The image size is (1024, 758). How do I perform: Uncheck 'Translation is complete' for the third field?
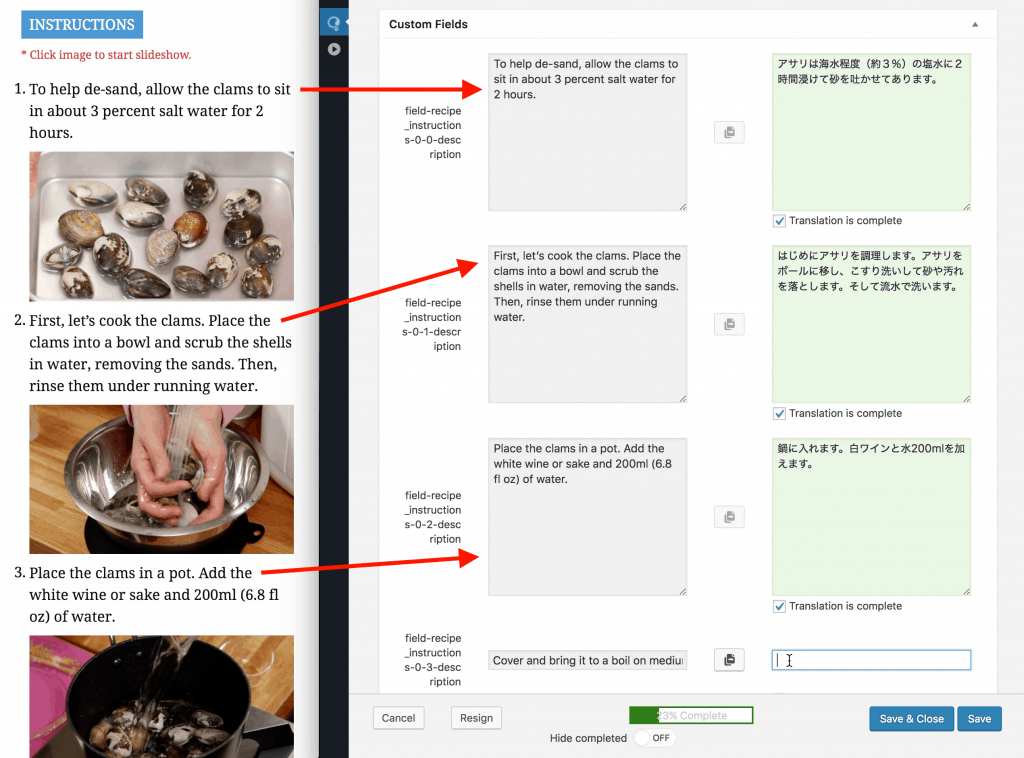pos(779,606)
